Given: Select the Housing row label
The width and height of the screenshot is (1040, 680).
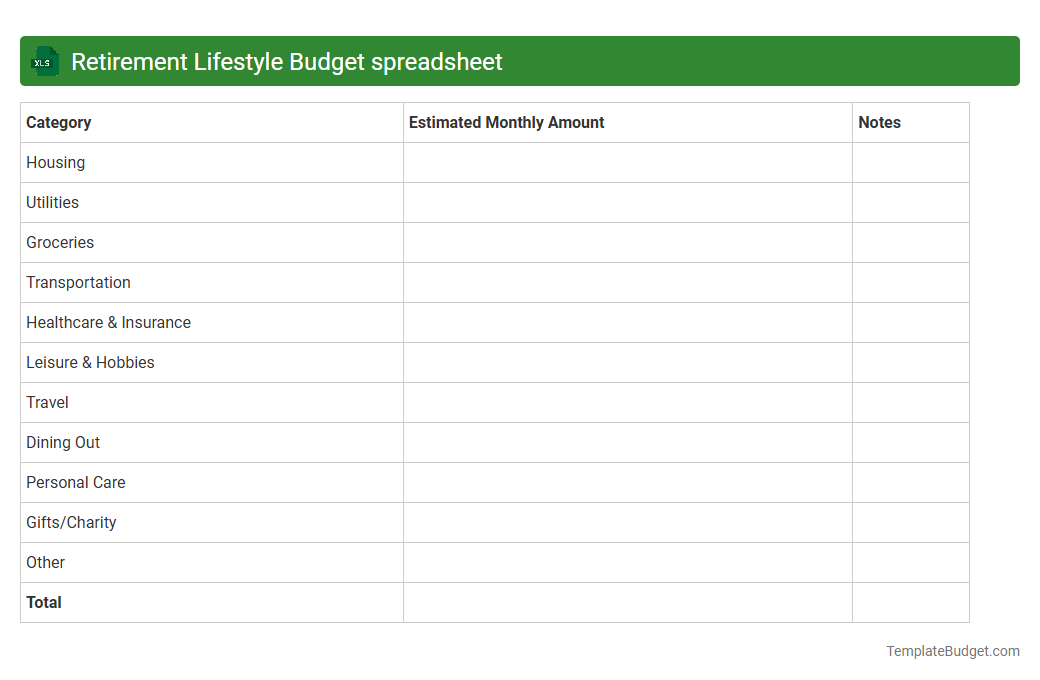Looking at the screenshot, I should point(55,162).
